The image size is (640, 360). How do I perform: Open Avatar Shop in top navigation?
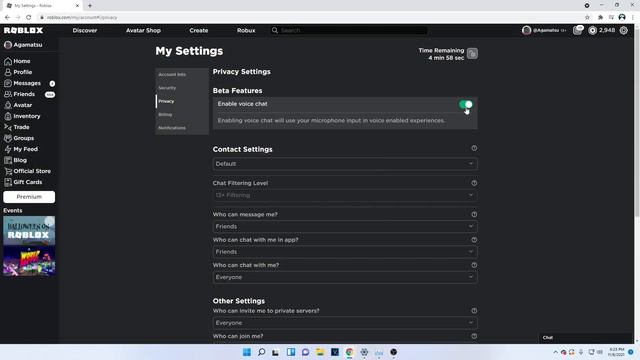coord(143,30)
